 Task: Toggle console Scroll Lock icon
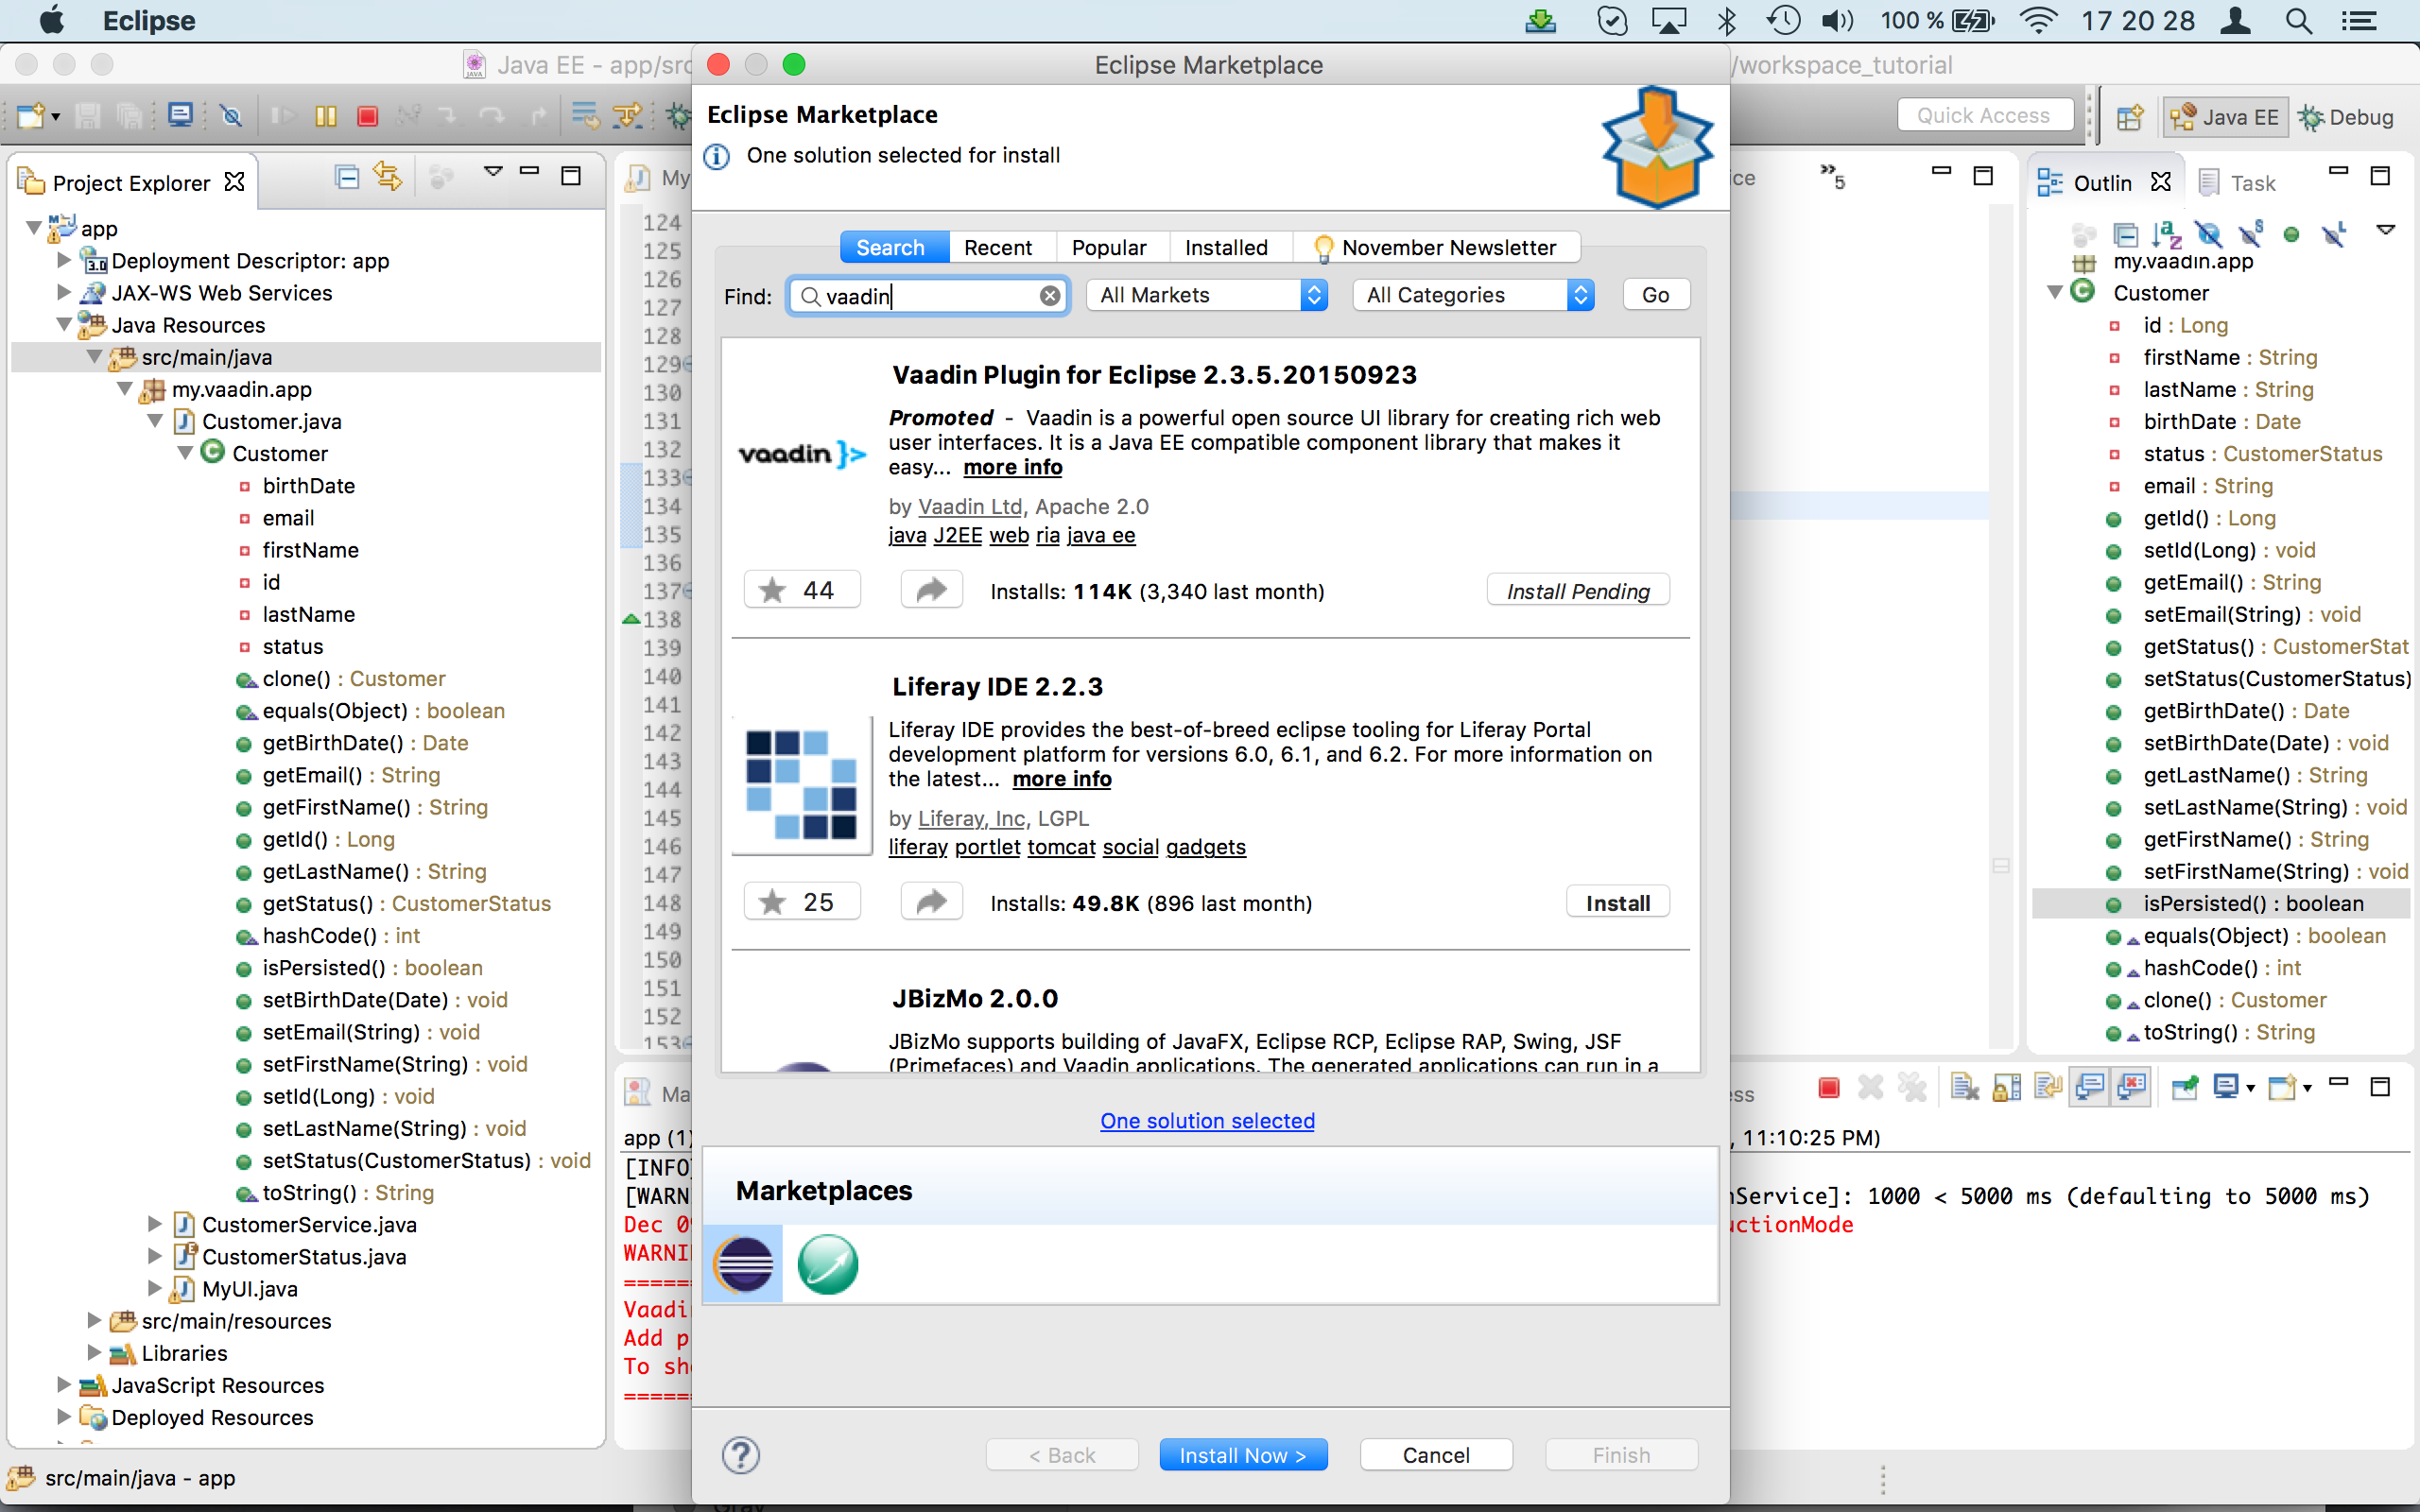point(2007,1087)
